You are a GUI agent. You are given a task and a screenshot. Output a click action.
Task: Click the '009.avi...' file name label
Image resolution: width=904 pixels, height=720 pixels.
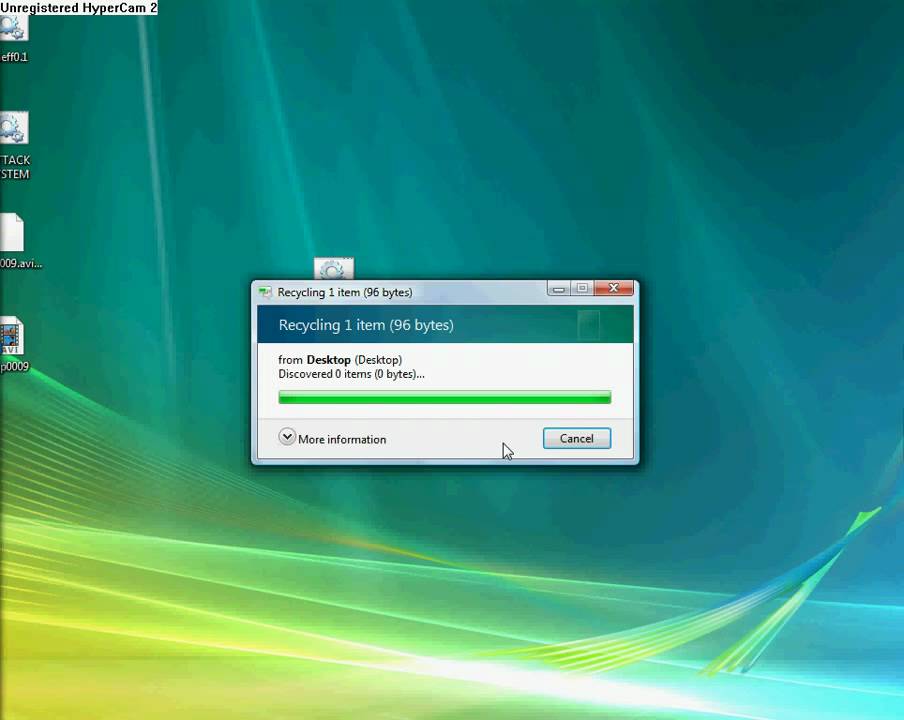click(x=21, y=263)
